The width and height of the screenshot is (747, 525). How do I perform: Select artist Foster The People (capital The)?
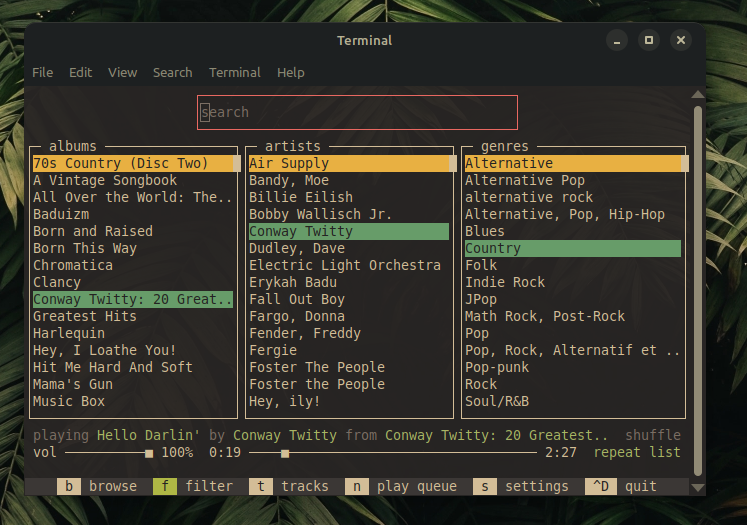pyautogui.click(x=349, y=367)
